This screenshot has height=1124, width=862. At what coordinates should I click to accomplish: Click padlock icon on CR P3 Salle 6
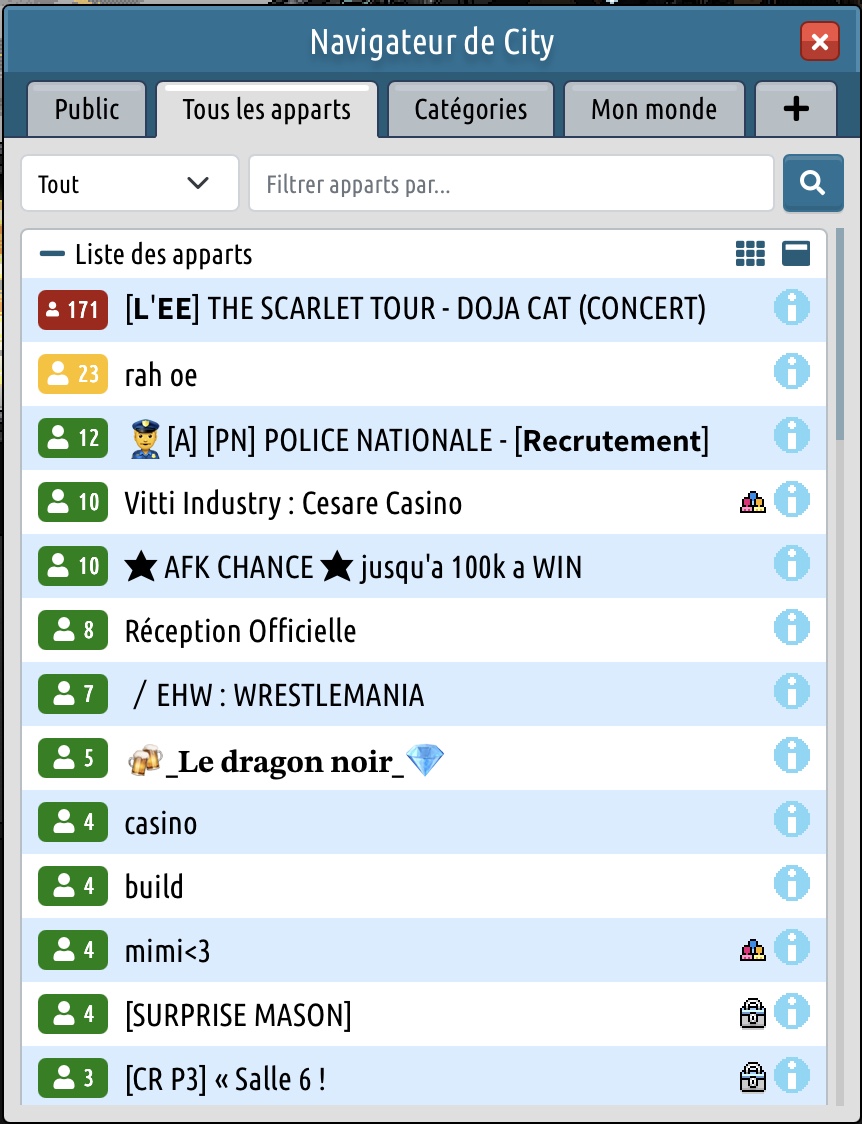click(x=752, y=1078)
